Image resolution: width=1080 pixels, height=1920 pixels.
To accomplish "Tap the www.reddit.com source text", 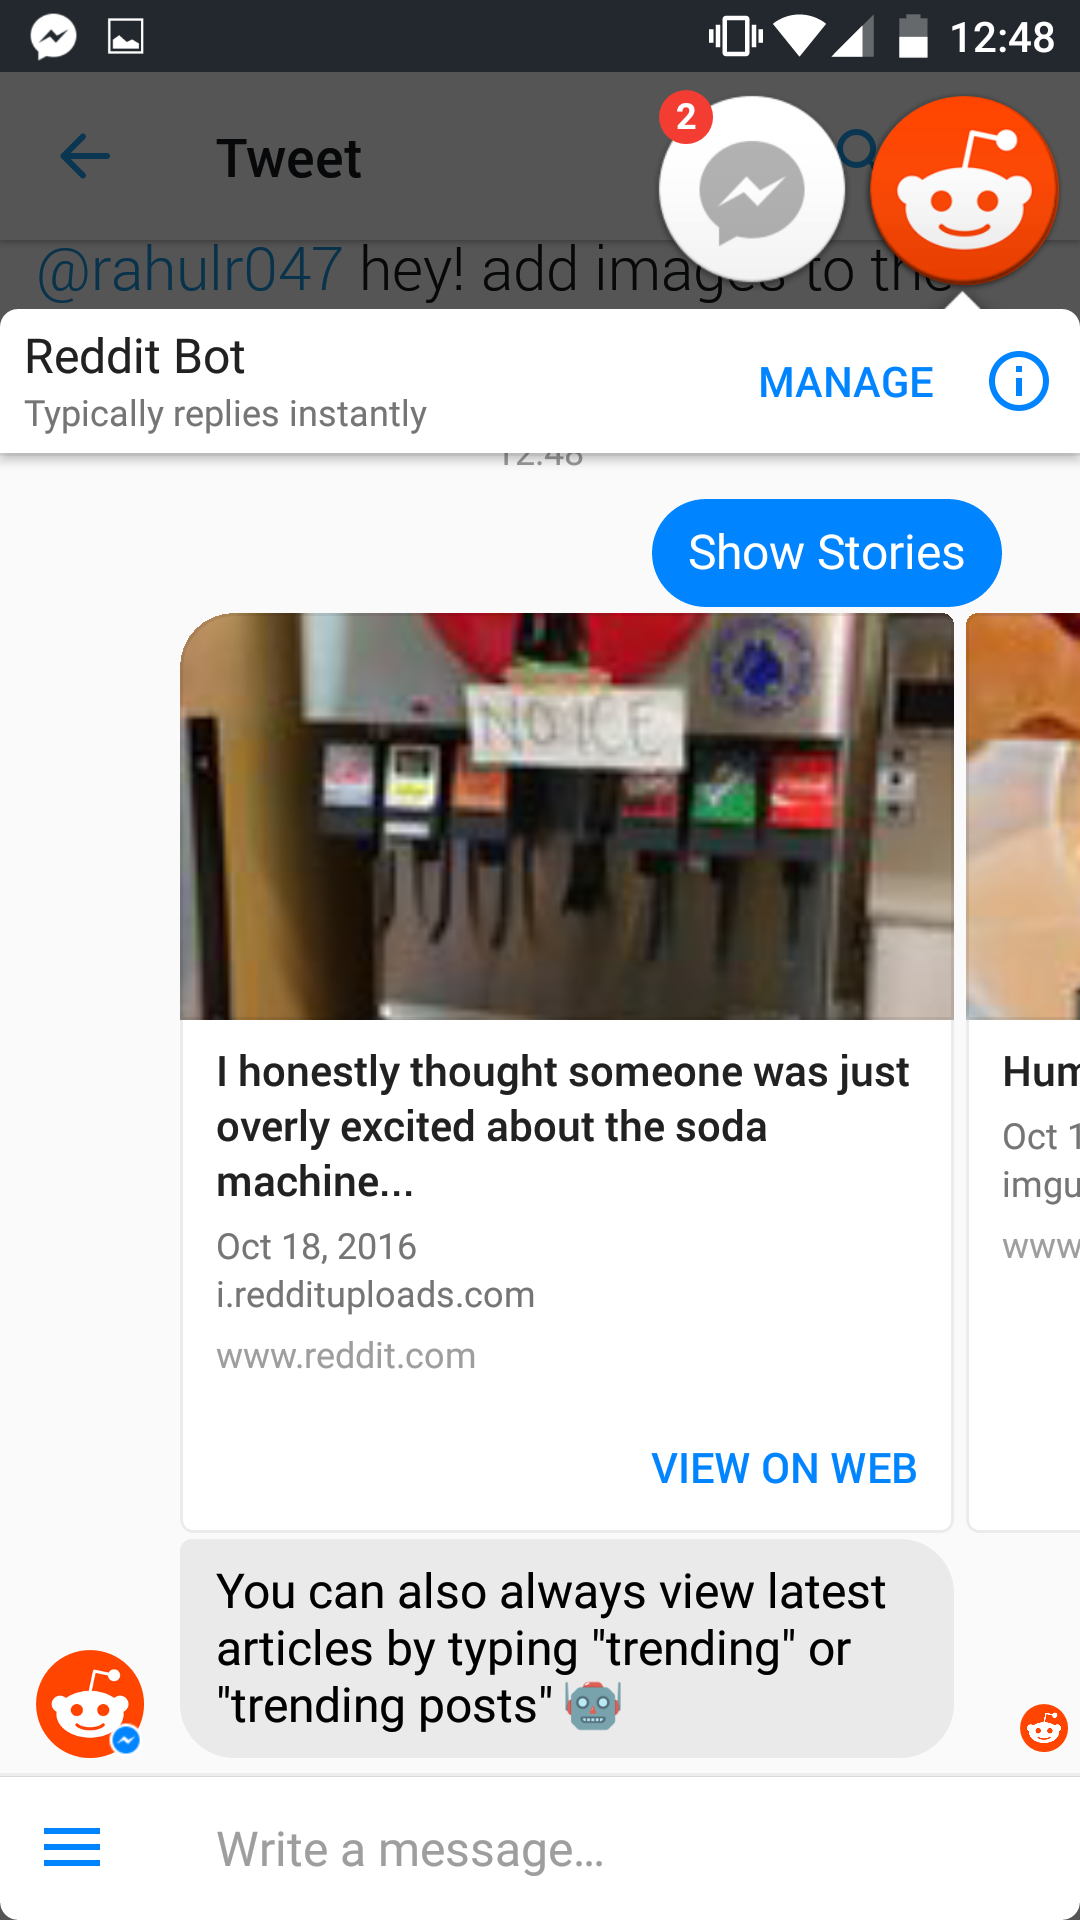I will tap(346, 1356).
